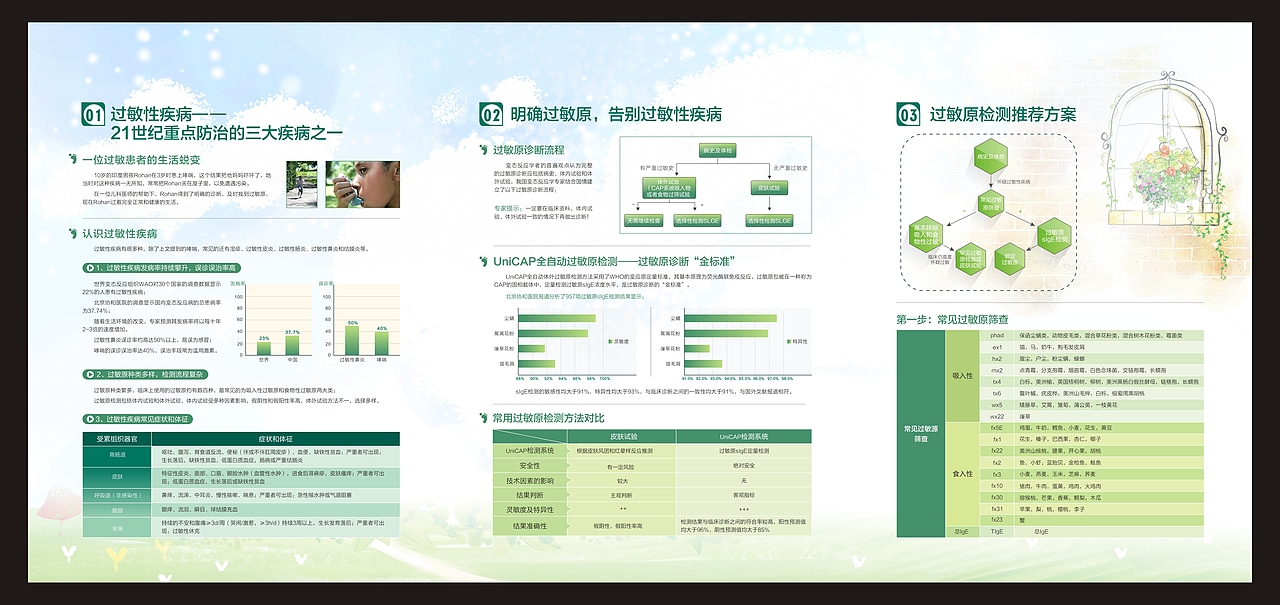Click the 皮肤试验 header in comparison table
Image resolution: width=1280 pixels, height=605 pixels.
point(624,437)
